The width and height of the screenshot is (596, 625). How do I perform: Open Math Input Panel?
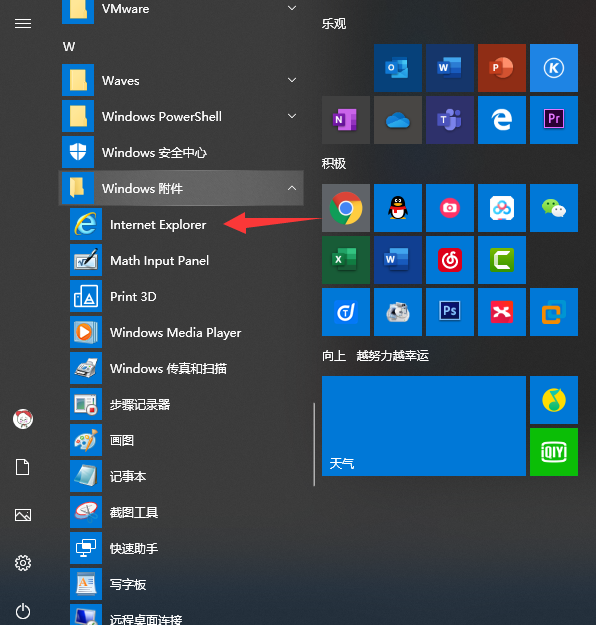click(185, 260)
